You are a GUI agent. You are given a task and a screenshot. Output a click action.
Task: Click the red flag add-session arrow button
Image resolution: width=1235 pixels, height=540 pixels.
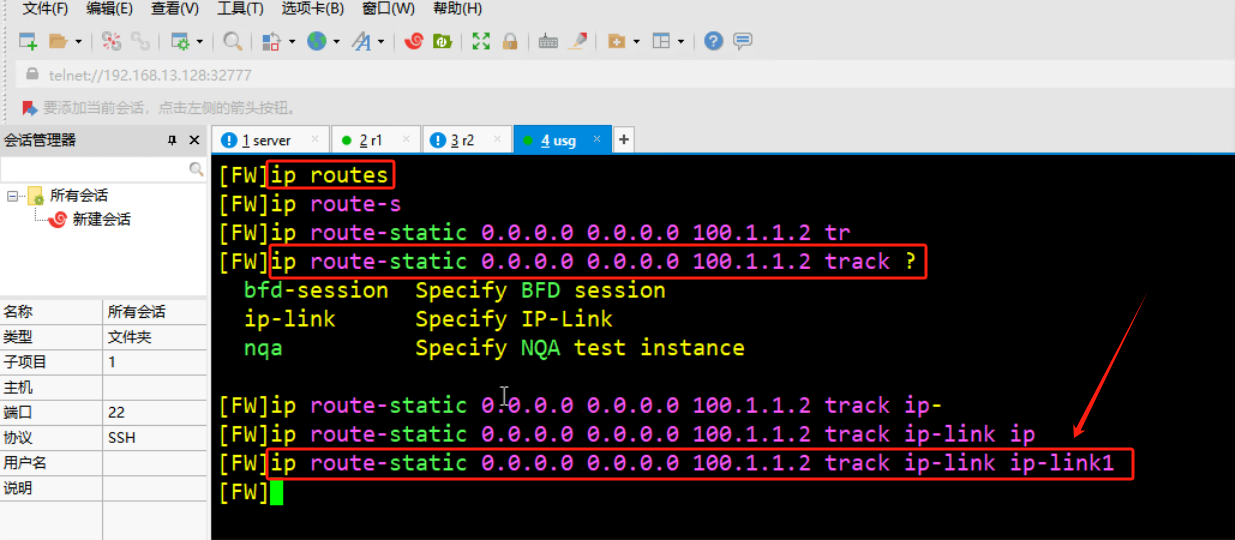[29, 107]
